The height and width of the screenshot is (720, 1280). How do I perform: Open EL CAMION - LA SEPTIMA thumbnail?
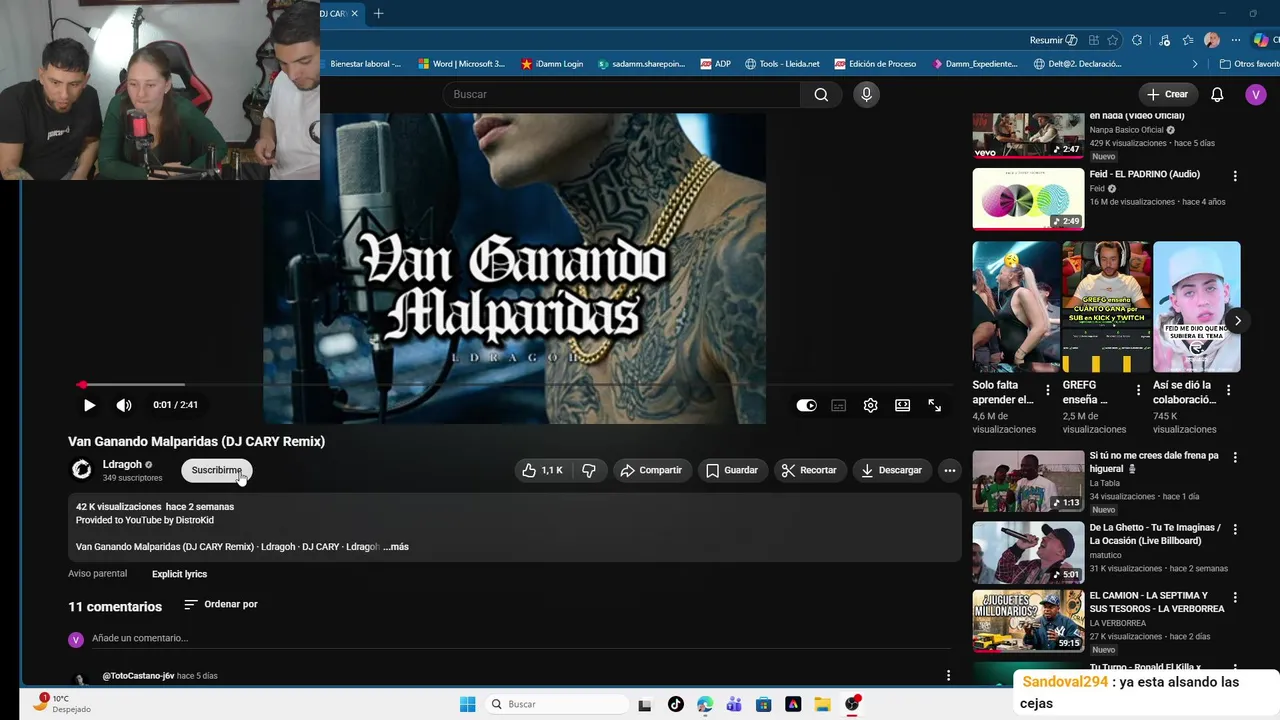(x=1028, y=620)
